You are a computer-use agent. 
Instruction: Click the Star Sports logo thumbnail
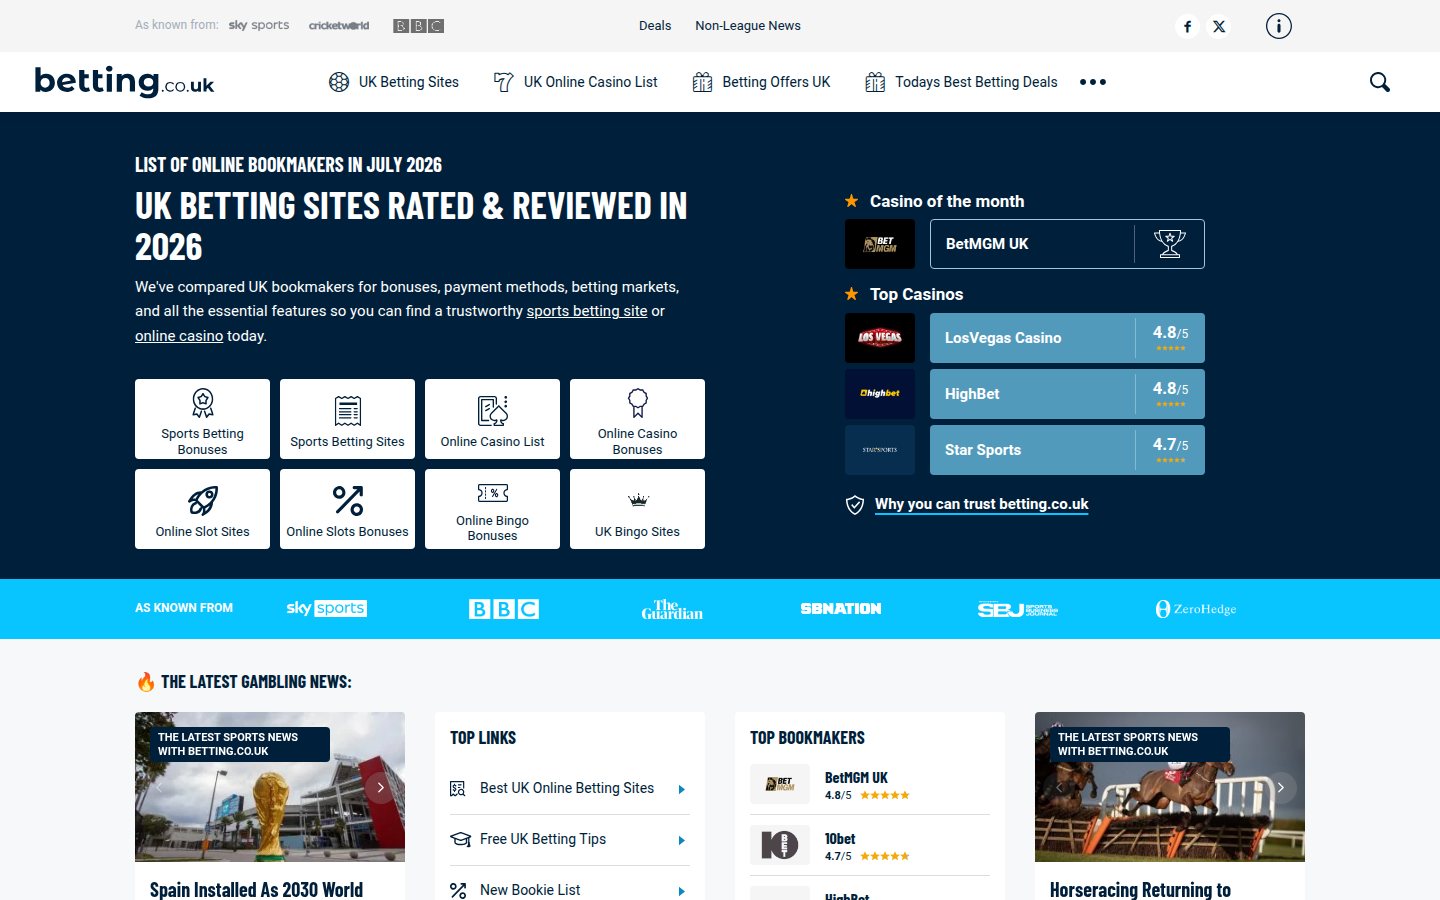point(880,450)
